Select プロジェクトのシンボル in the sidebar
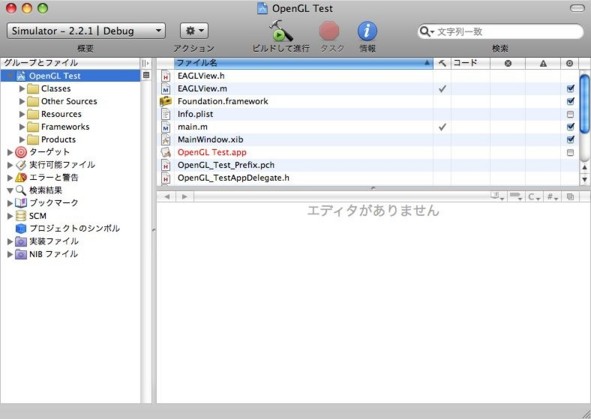 point(75,228)
